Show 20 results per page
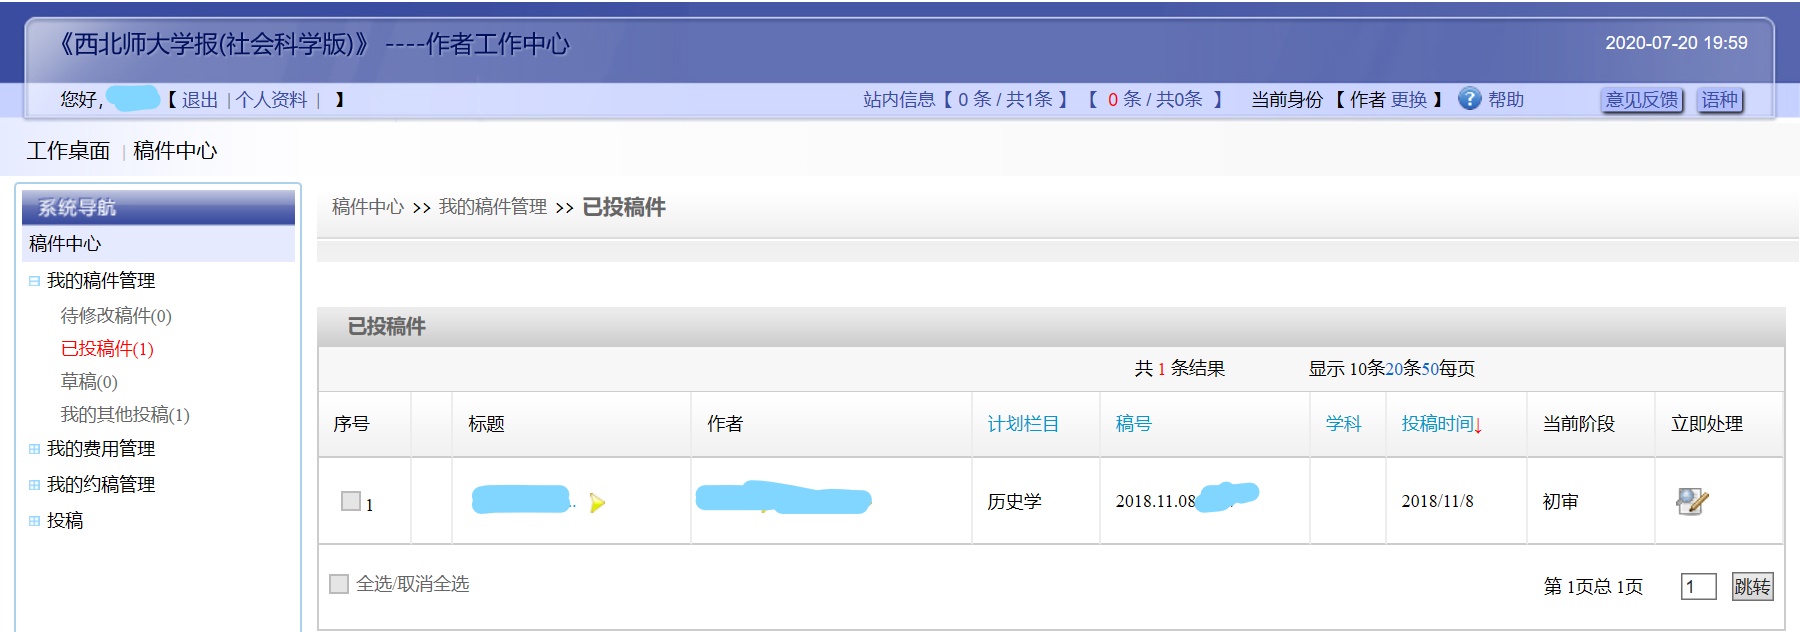Image resolution: width=1800 pixels, height=632 pixels. (x=1394, y=369)
